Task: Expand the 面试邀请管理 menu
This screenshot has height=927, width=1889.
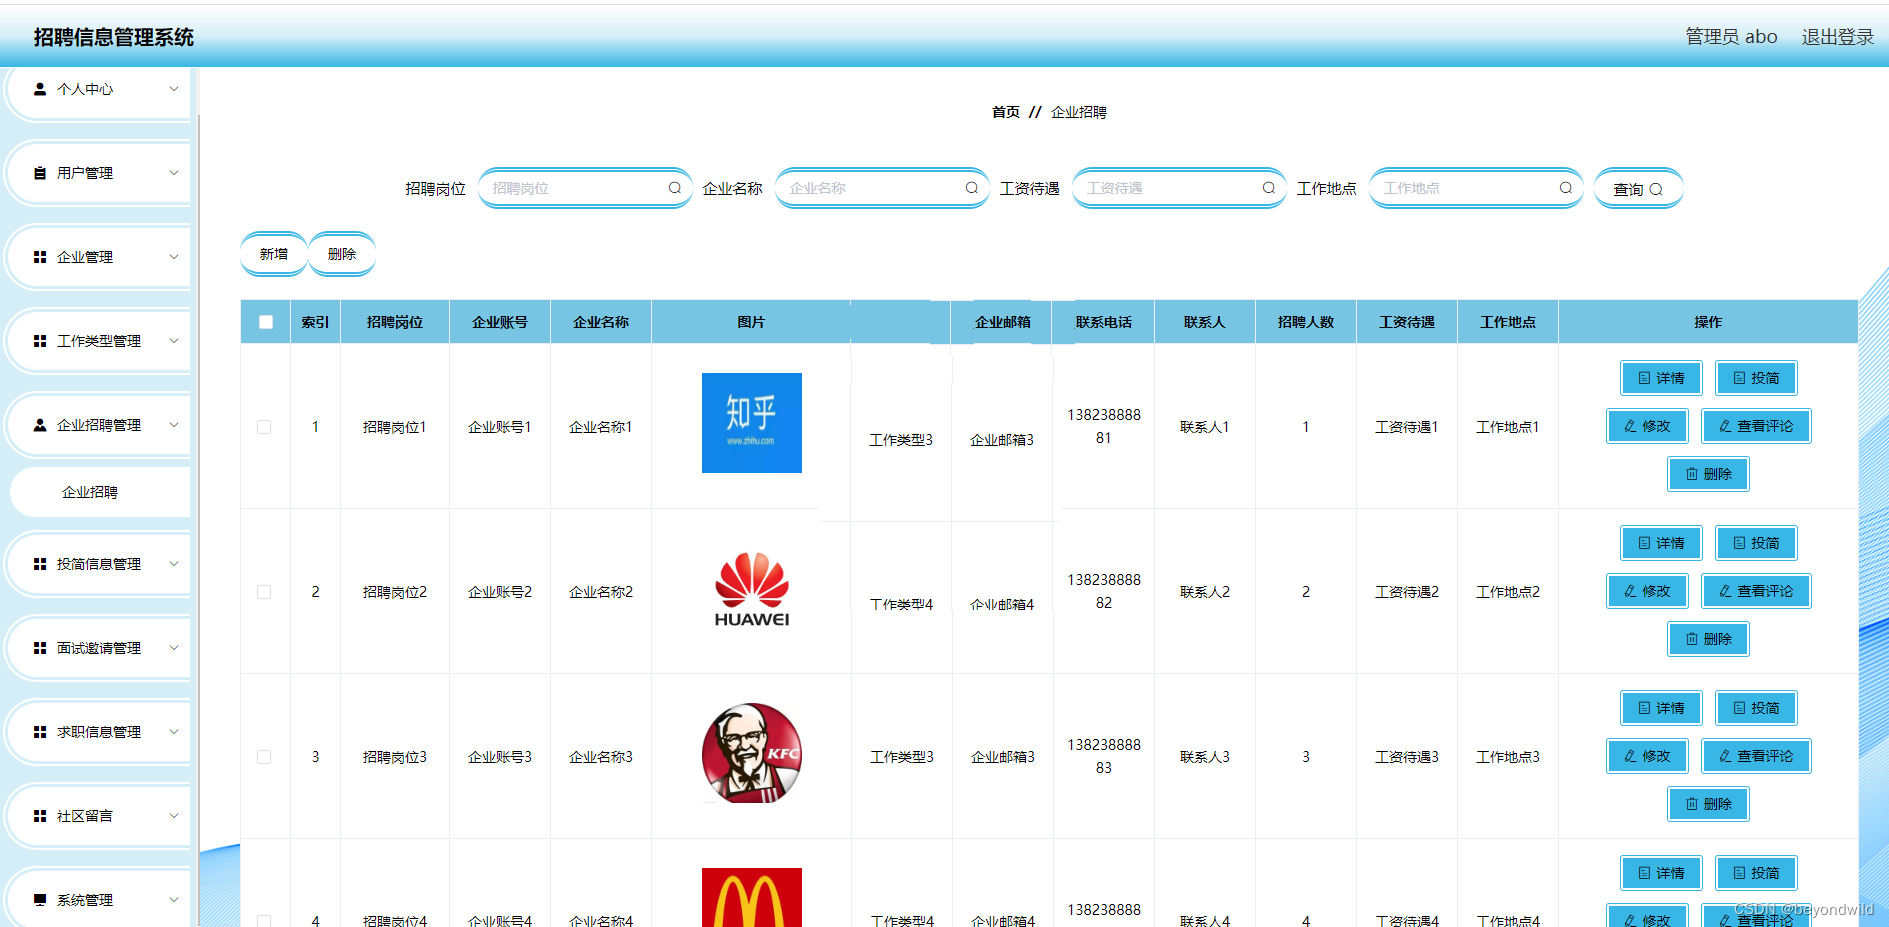Action: click(x=97, y=647)
